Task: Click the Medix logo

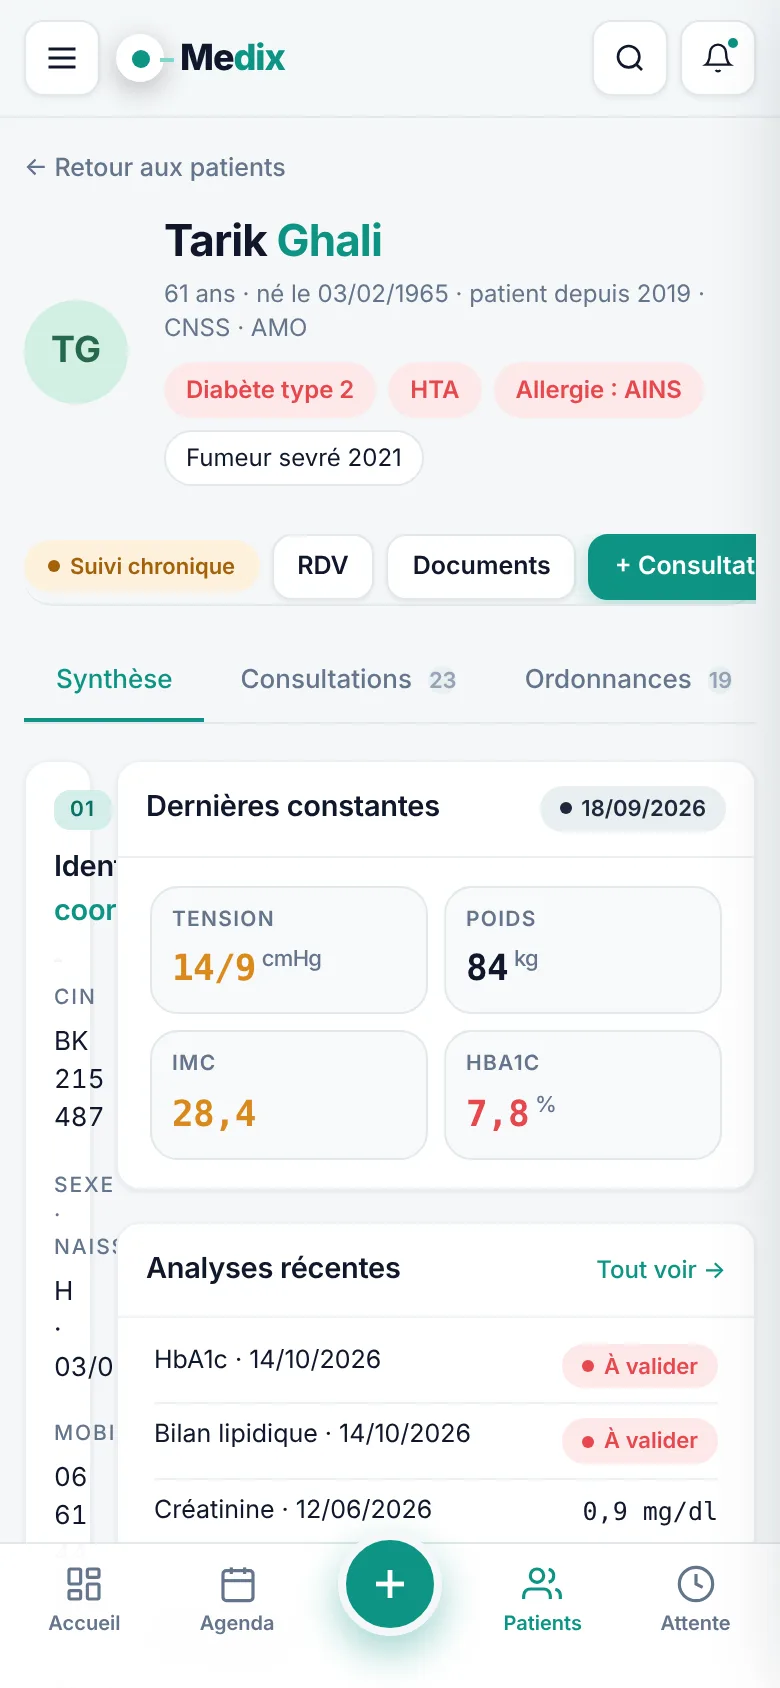Action: 201,58
